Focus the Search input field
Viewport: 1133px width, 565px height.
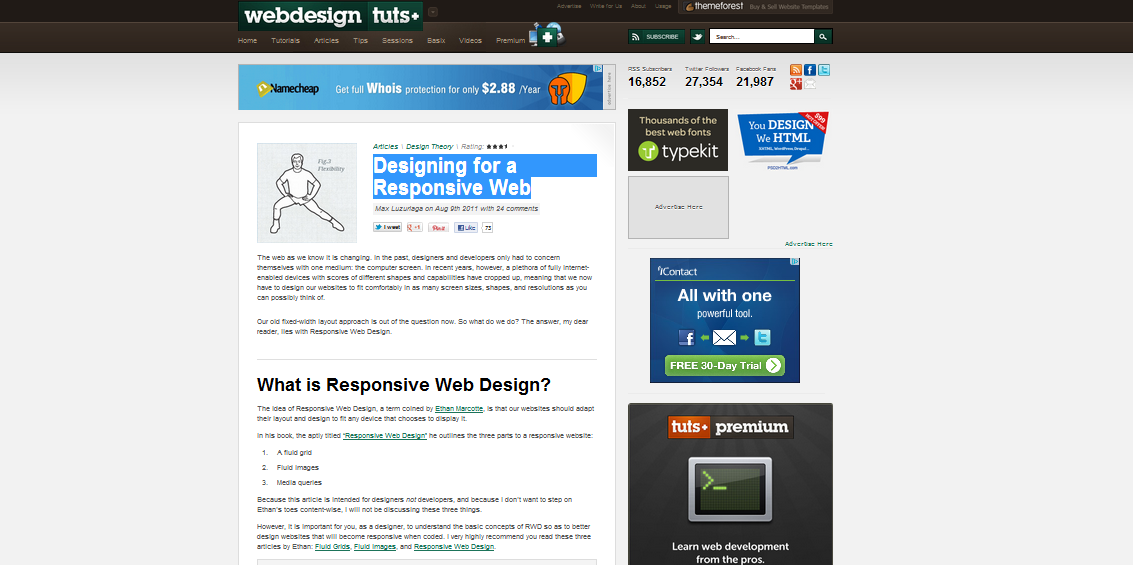coord(761,37)
